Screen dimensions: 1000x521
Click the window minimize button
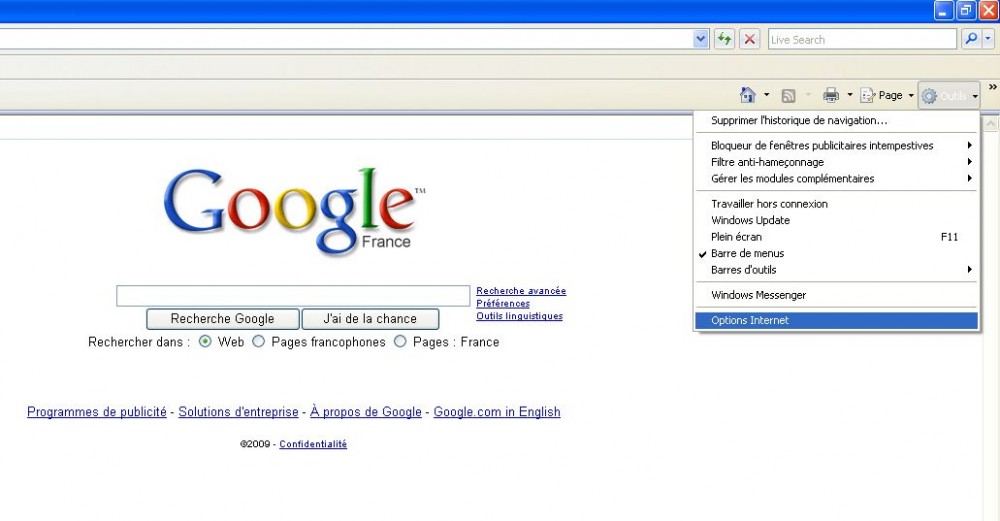tap(944, 10)
